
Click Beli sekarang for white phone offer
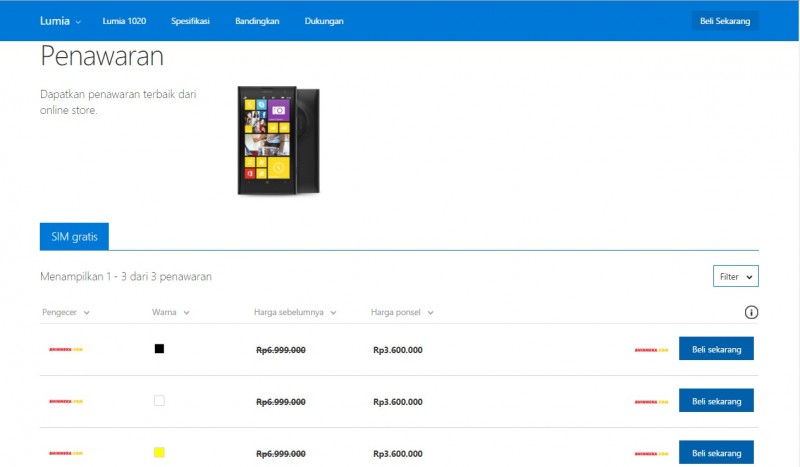tap(716, 401)
